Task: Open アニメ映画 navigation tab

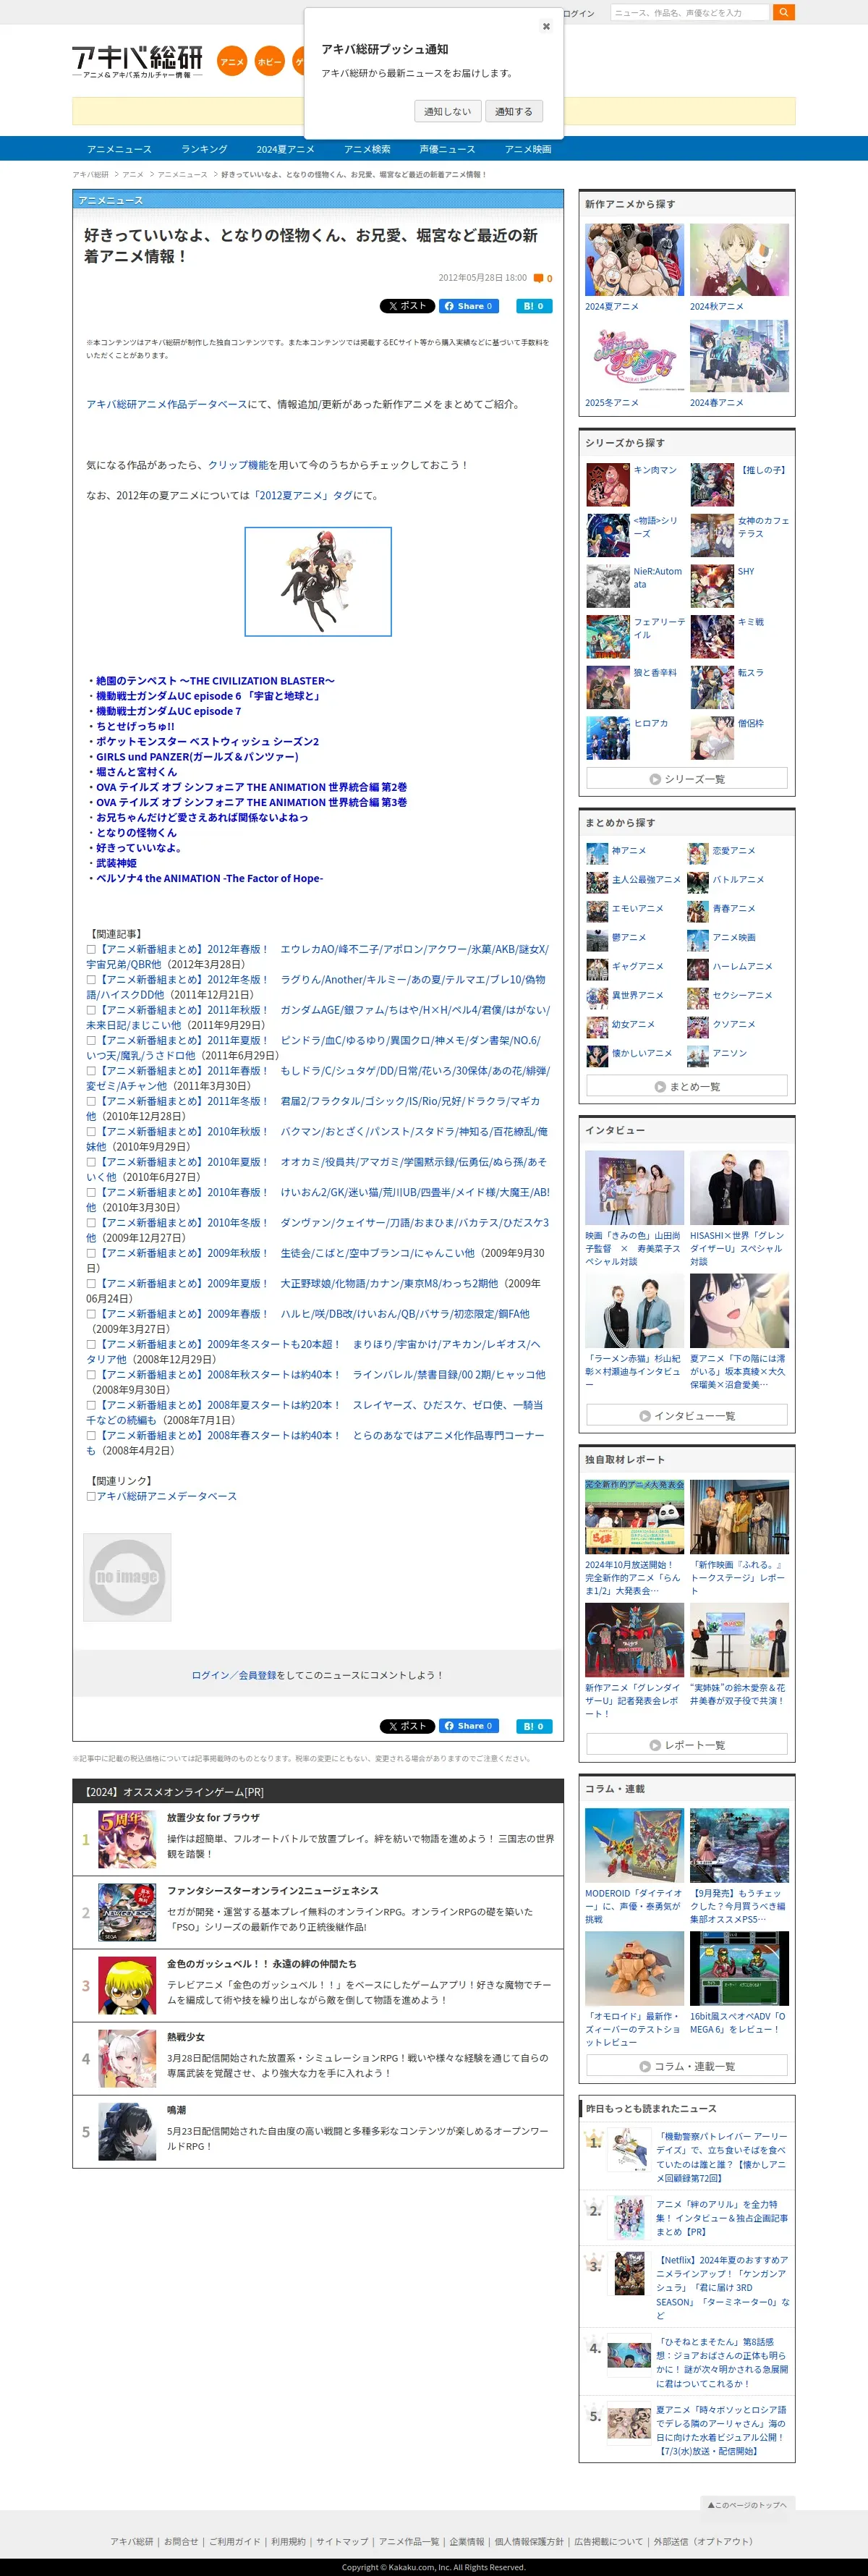Action: coord(528,149)
